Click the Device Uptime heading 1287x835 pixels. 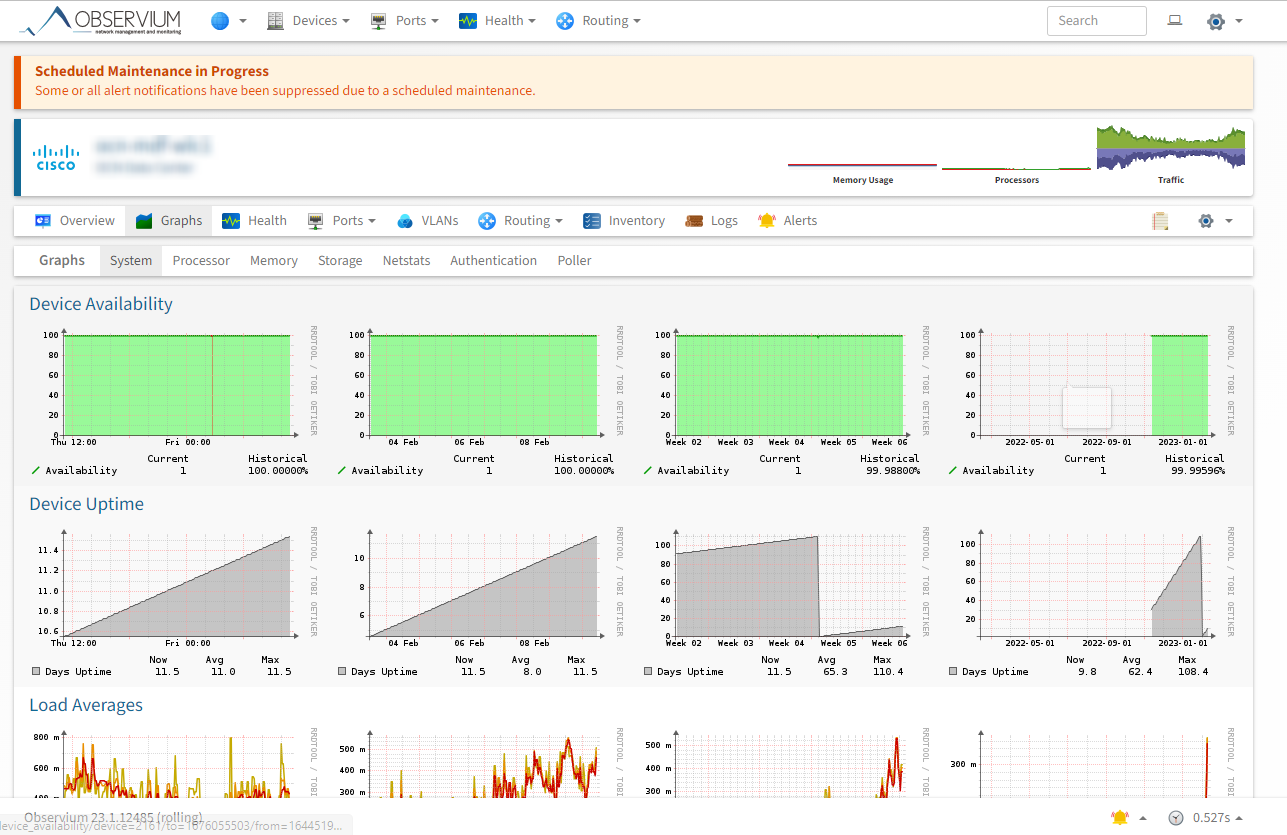(x=86, y=504)
